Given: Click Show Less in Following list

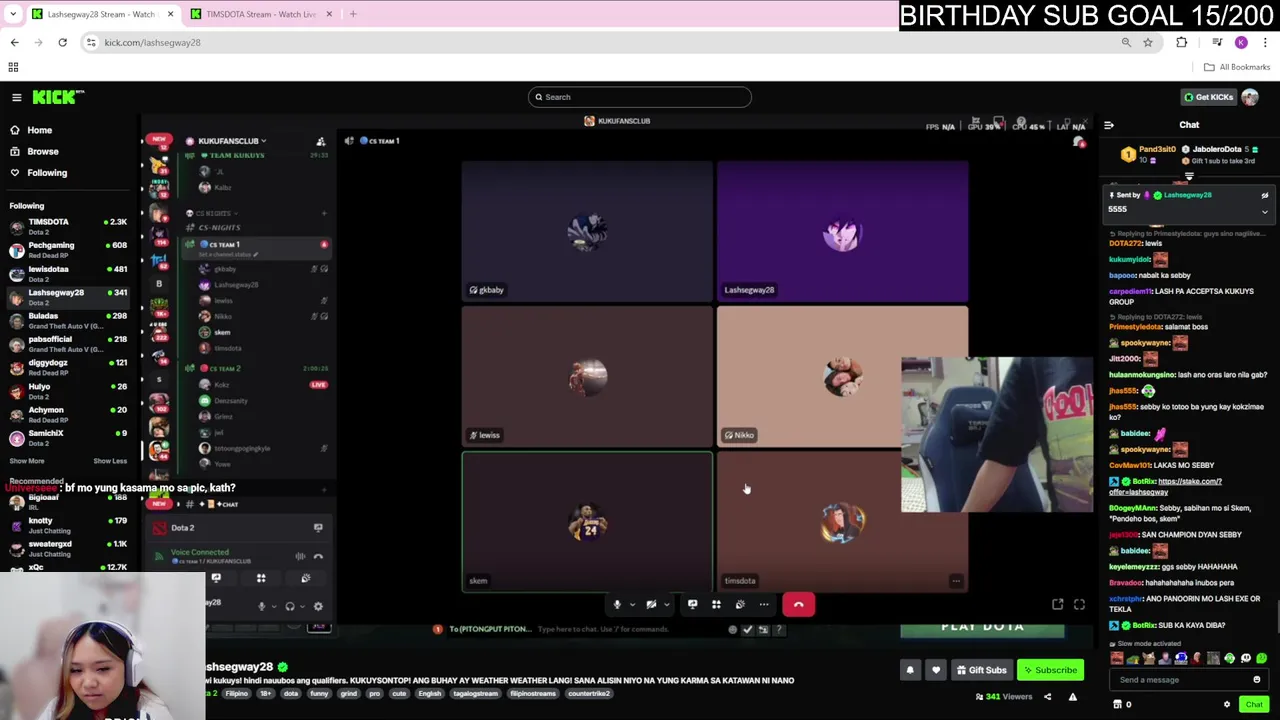Looking at the screenshot, I should (110, 461).
